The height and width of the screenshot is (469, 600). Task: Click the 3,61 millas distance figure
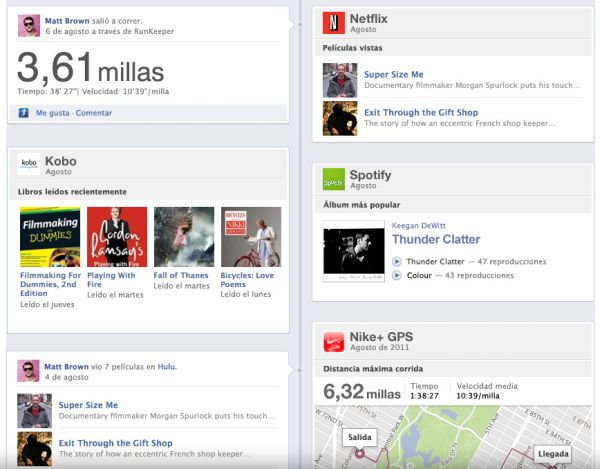pos(91,69)
